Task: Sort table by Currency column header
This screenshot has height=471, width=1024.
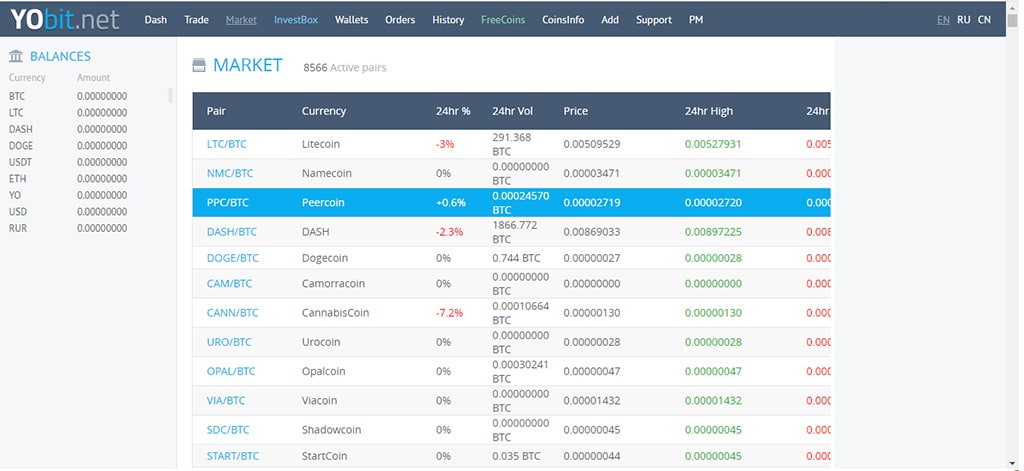Action: (x=324, y=111)
